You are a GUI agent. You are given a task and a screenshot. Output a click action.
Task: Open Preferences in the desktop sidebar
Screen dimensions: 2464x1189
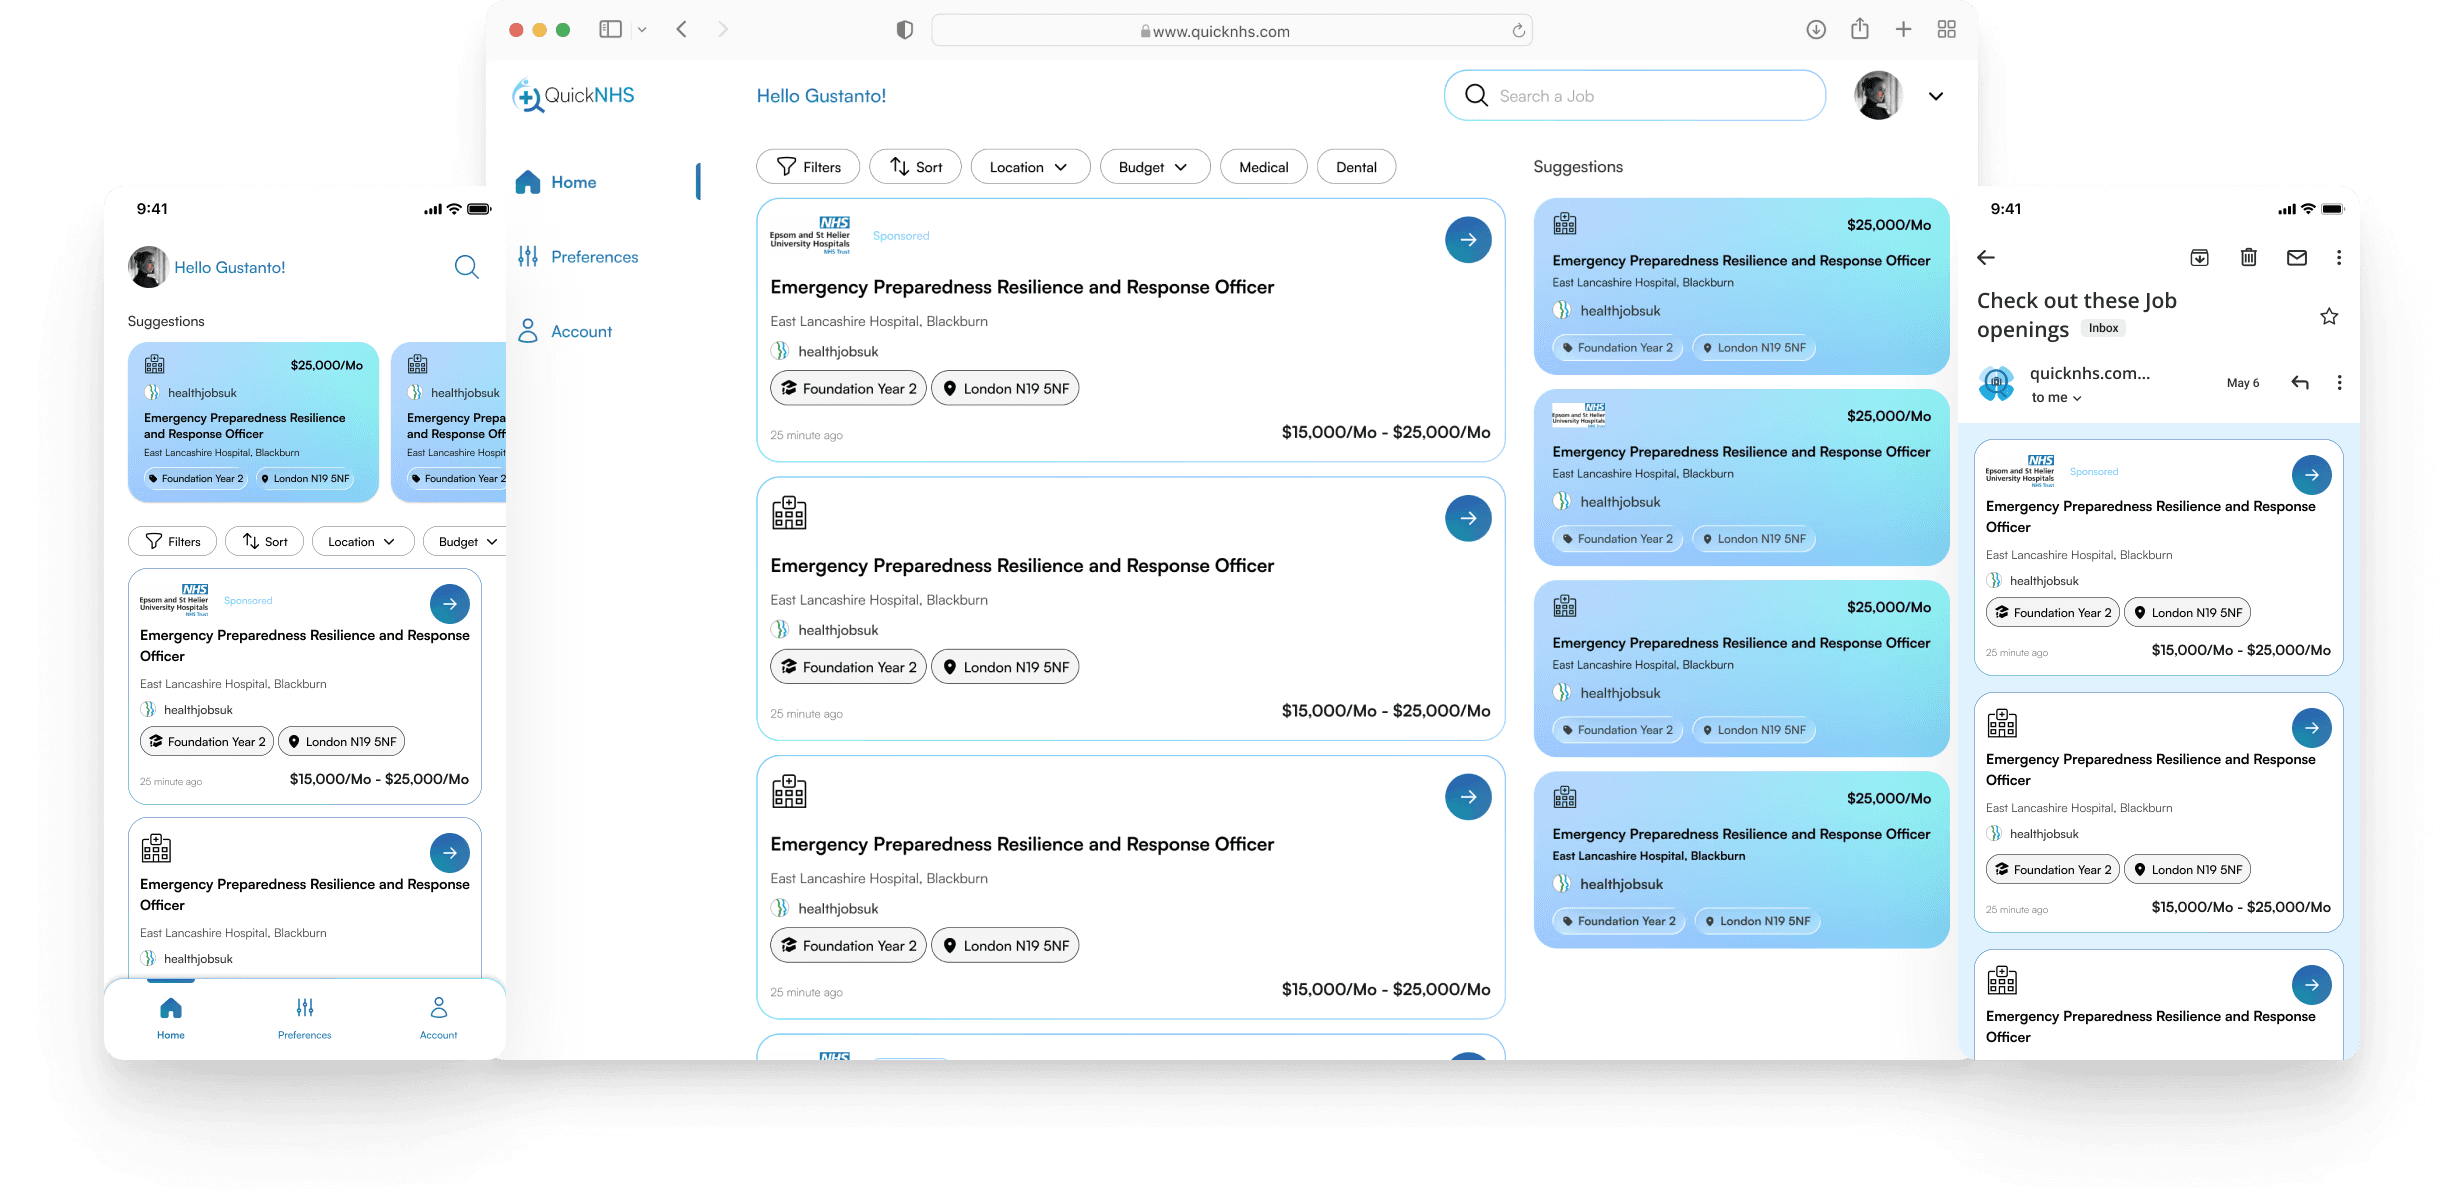(x=594, y=257)
